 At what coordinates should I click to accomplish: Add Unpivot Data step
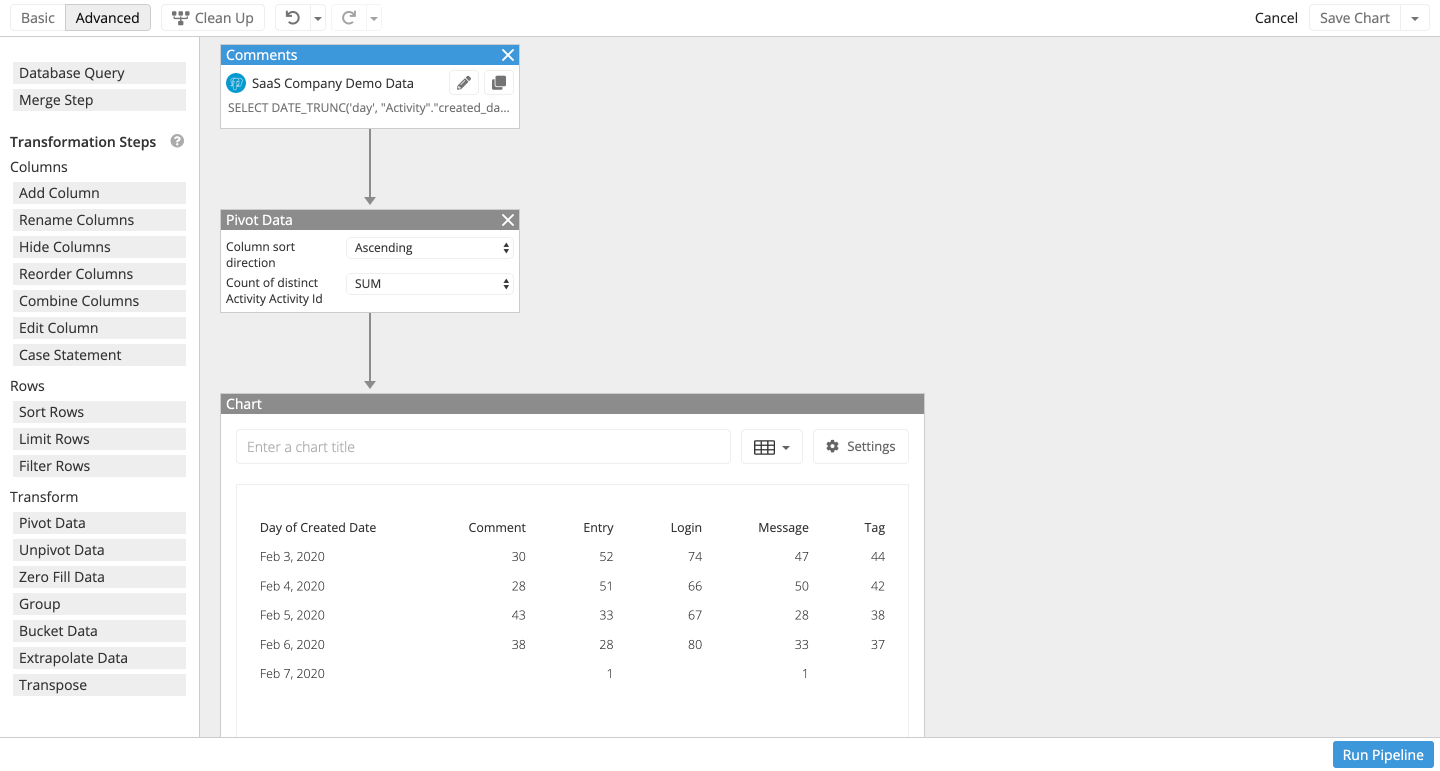click(x=99, y=550)
